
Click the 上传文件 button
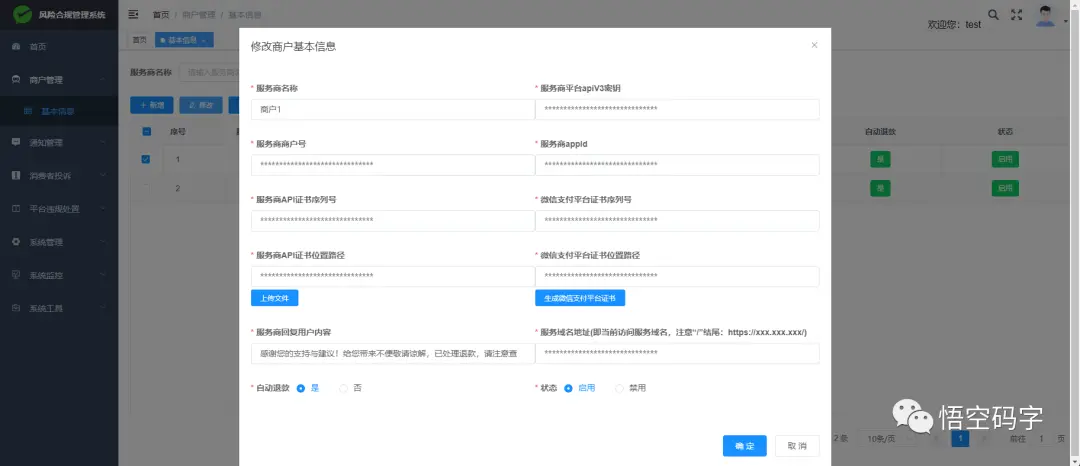click(274, 298)
